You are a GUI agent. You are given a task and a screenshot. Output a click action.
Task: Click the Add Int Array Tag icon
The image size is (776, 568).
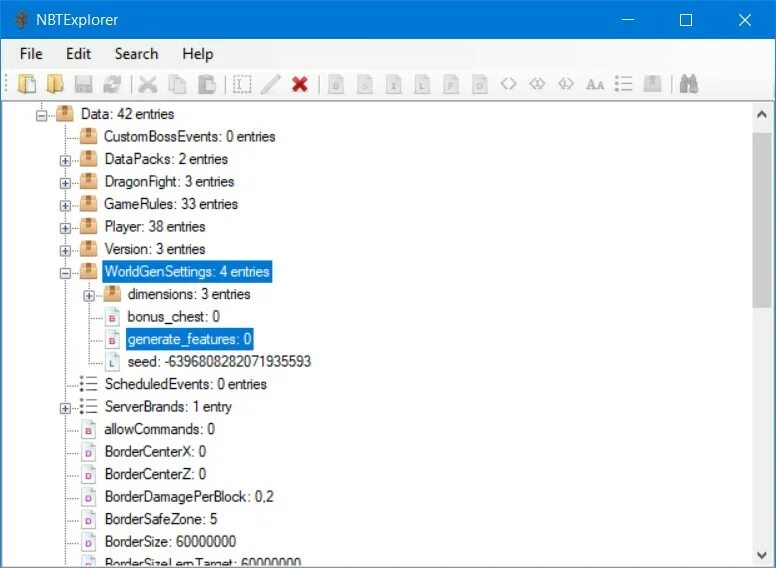coord(537,84)
